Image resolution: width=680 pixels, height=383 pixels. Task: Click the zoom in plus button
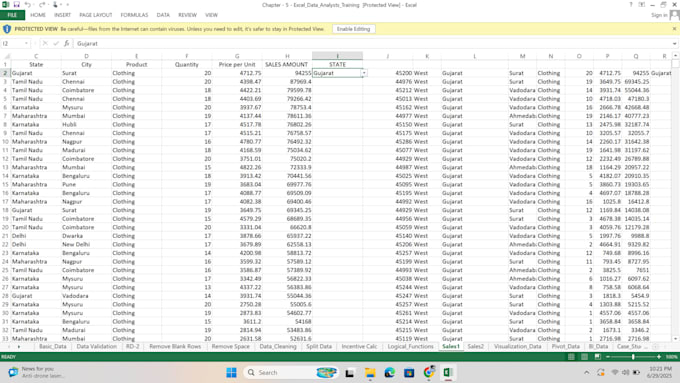click(659, 357)
